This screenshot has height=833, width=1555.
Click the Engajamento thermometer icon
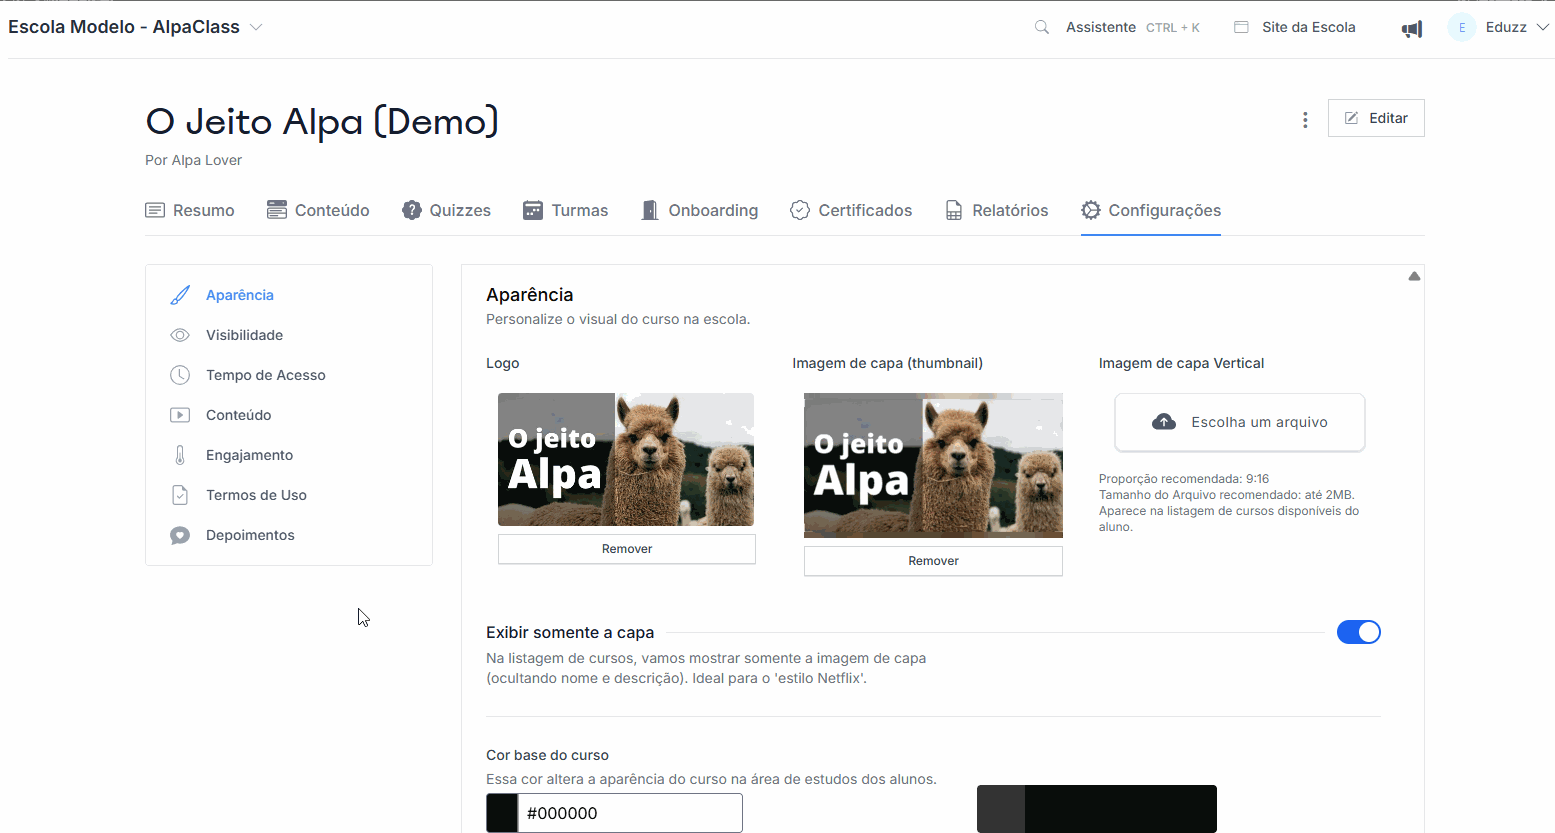click(180, 455)
